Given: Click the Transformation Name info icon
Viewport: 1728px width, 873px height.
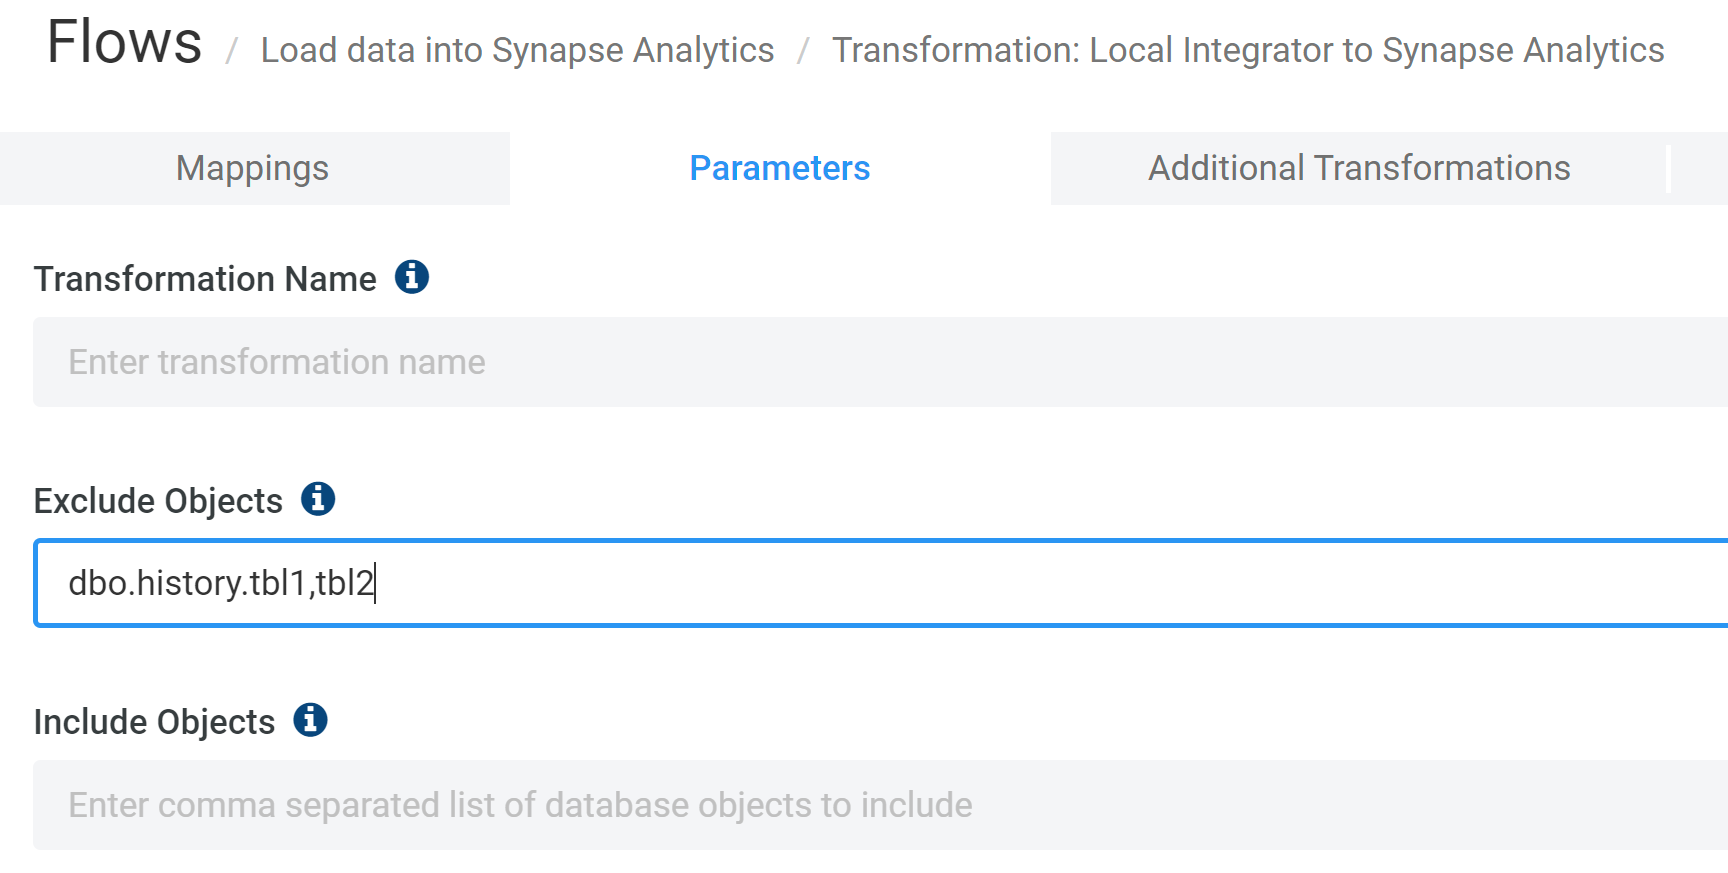Looking at the screenshot, I should point(411,277).
